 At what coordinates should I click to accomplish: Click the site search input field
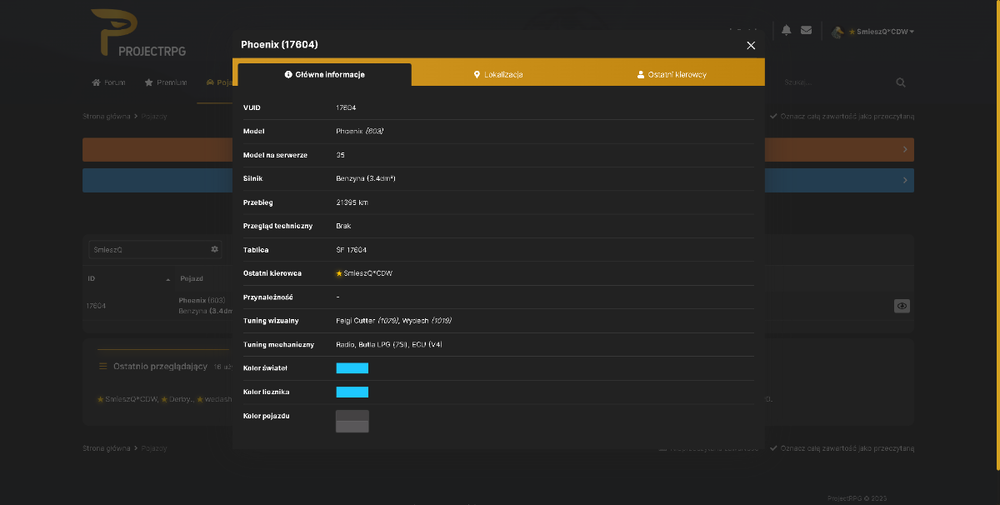click(x=835, y=82)
